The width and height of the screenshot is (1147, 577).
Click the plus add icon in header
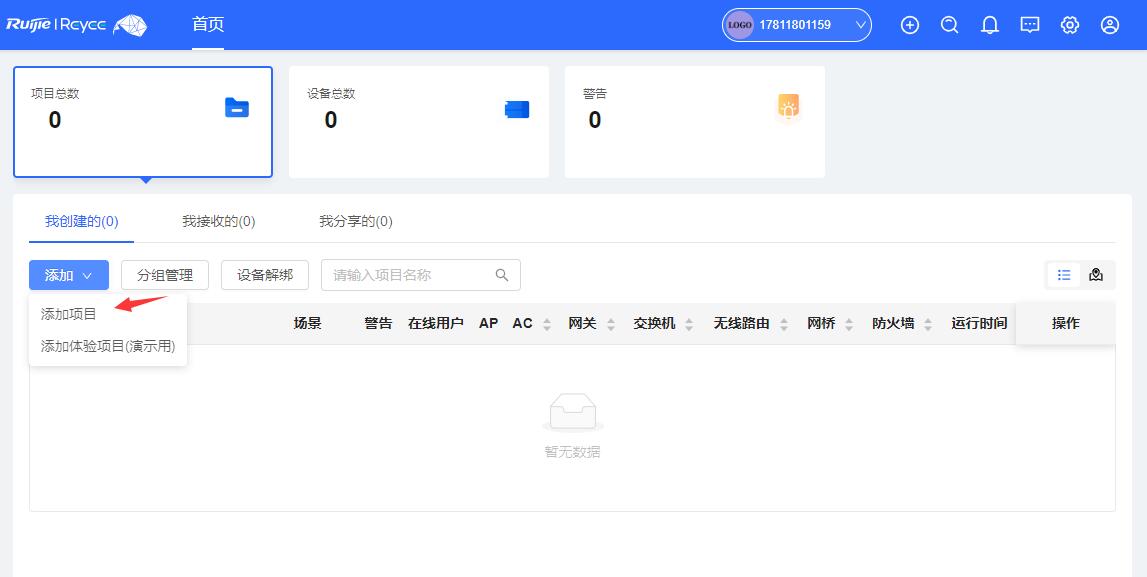tap(910, 25)
